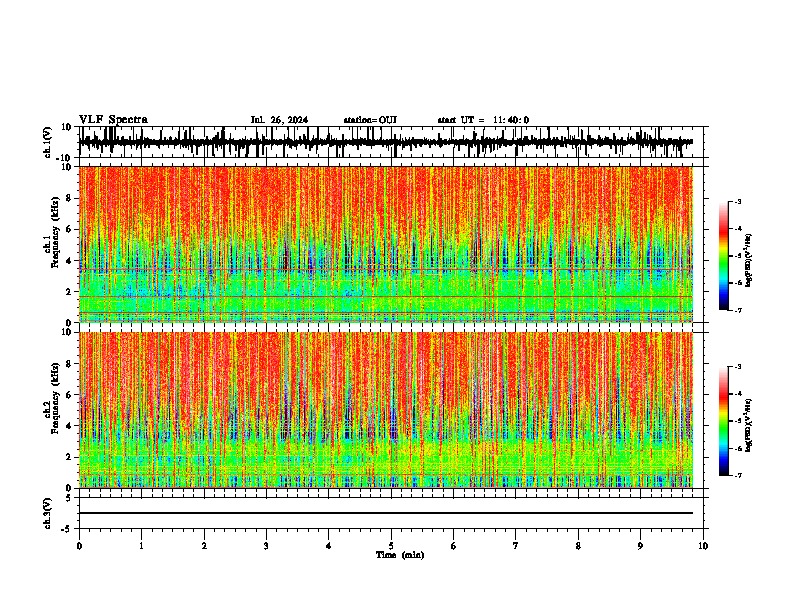Click the ch.2 "Frequency (kHz)" axis label
792x612 pixels.
[x=56, y=398]
